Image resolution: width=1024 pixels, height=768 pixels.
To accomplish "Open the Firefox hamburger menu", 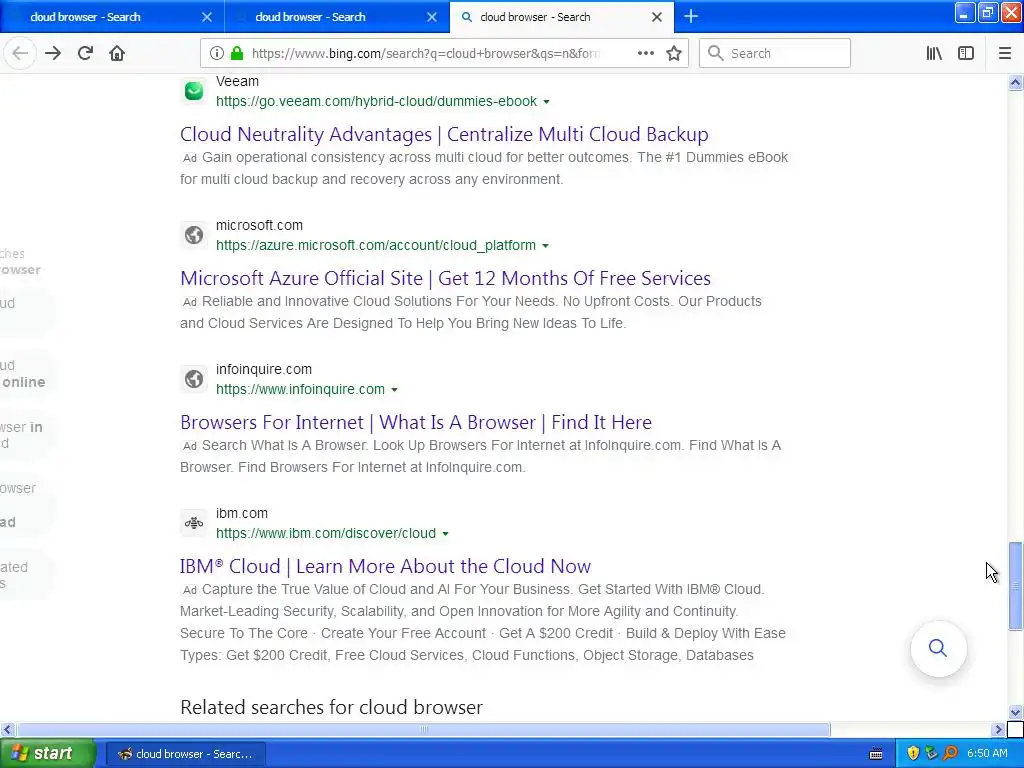I will (1004, 54).
